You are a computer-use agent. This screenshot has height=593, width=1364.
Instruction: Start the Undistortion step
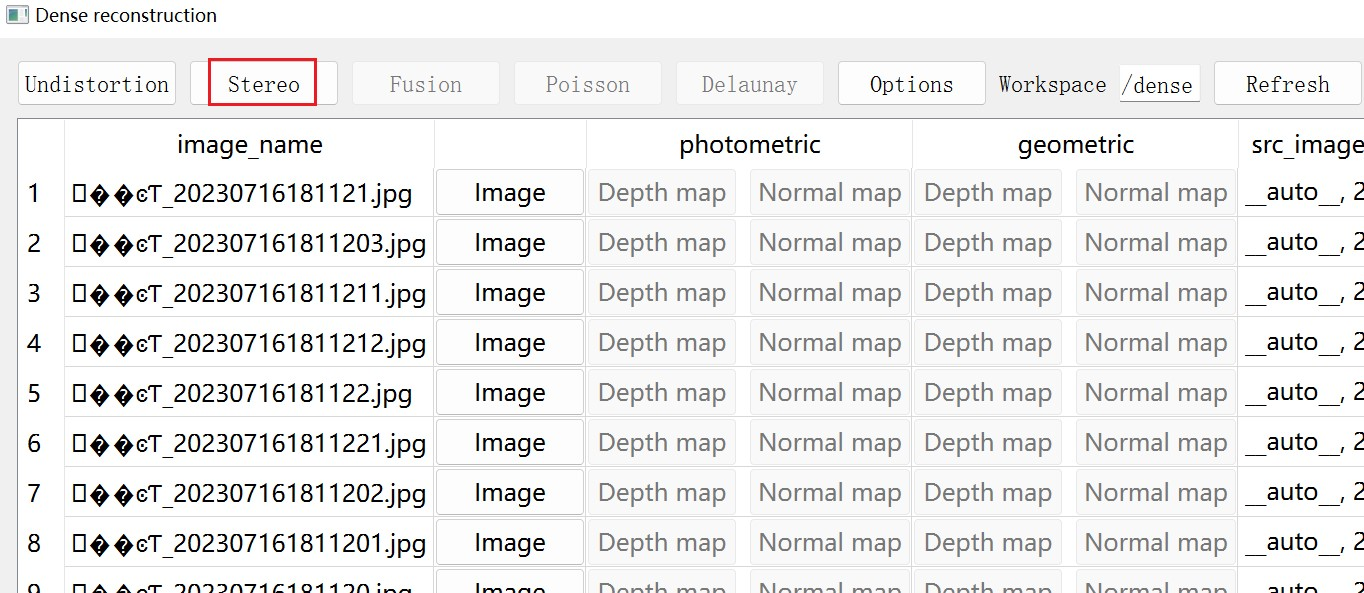coord(97,84)
